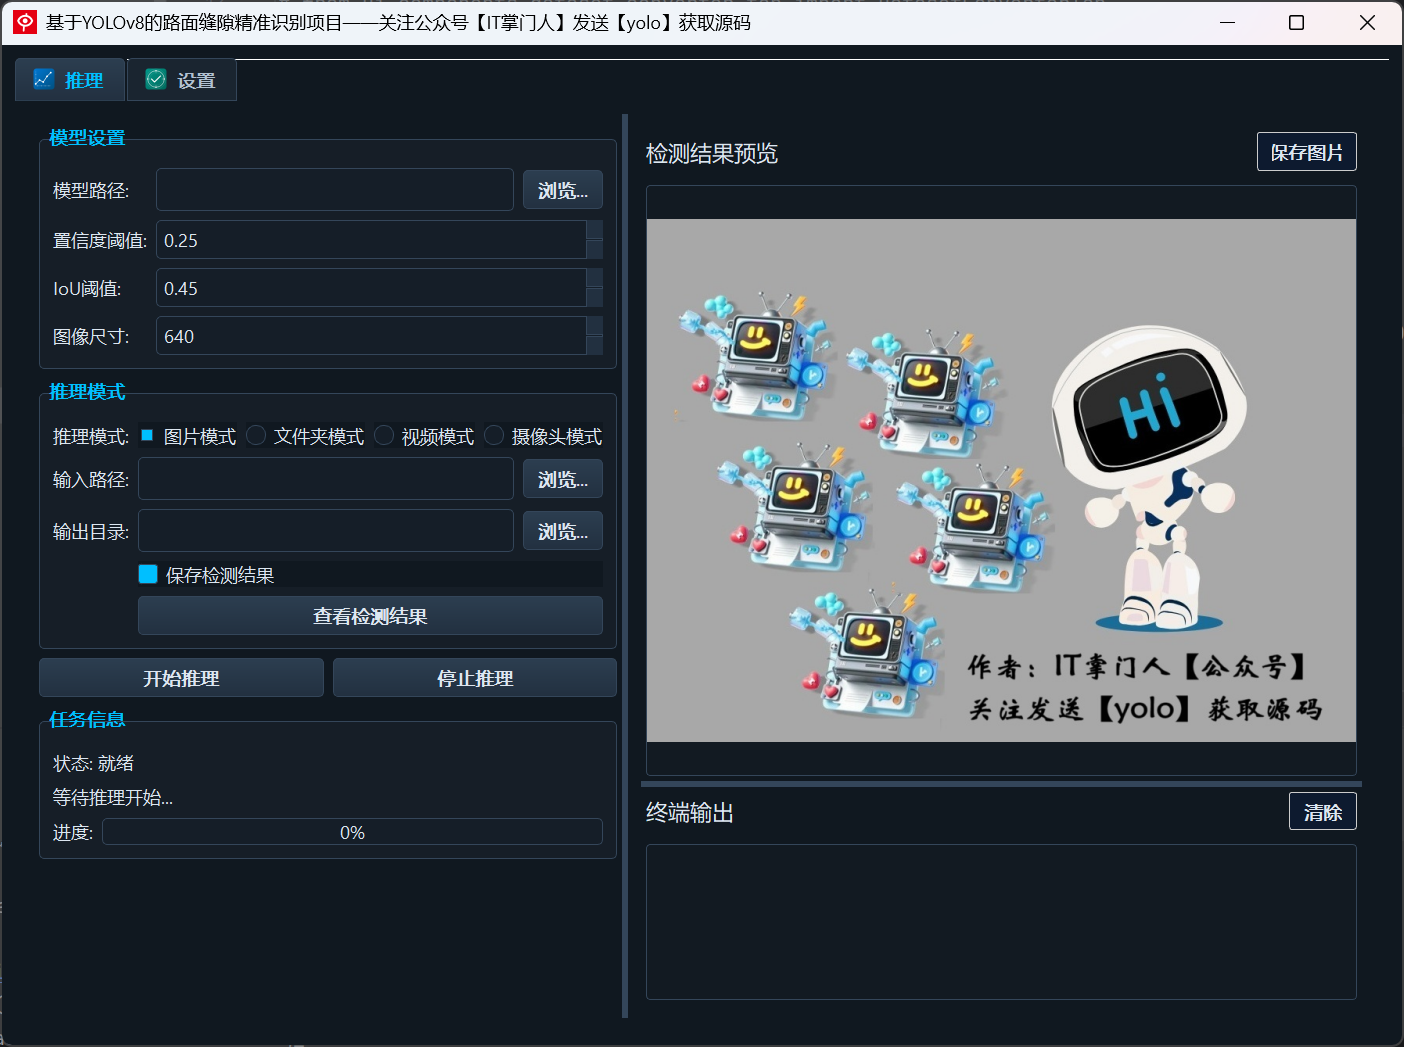Image resolution: width=1404 pixels, height=1047 pixels.
Task: Click 停止推理 to stop inference
Action: (x=474, y=677)
